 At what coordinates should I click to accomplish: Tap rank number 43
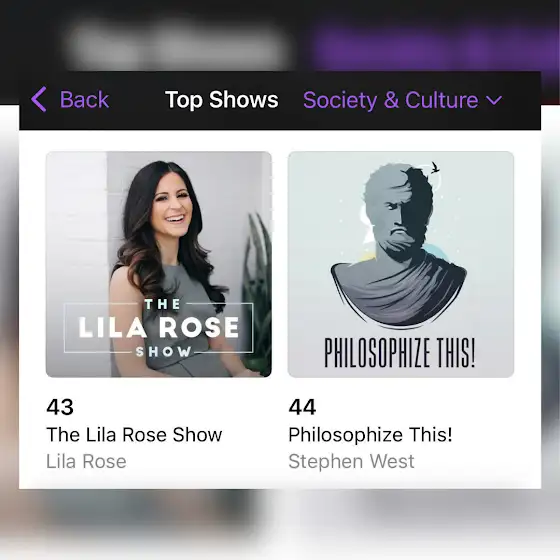[60, 407]
